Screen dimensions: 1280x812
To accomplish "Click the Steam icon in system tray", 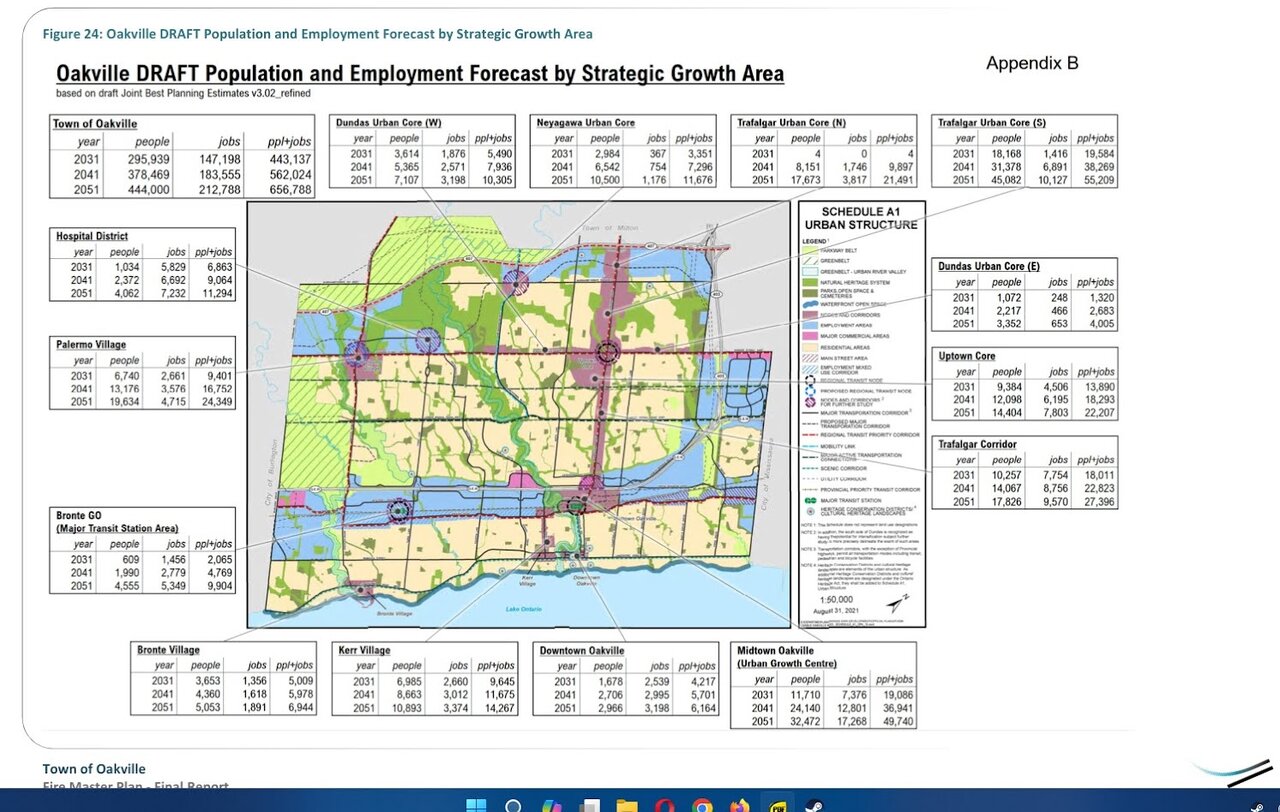I will (1256, 806).
